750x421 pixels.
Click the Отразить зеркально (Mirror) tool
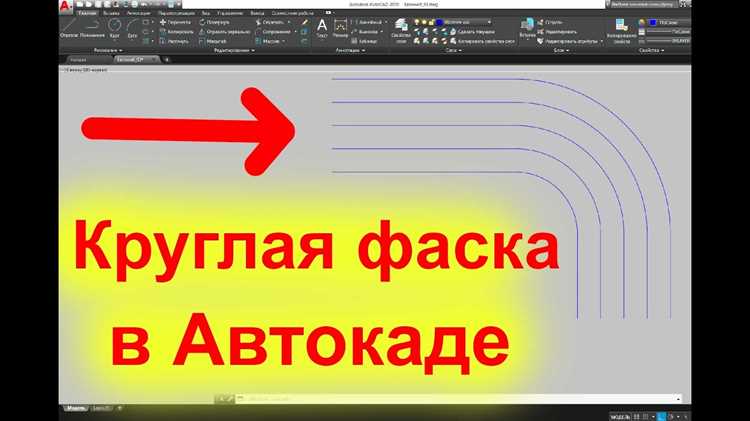point(224,32)
